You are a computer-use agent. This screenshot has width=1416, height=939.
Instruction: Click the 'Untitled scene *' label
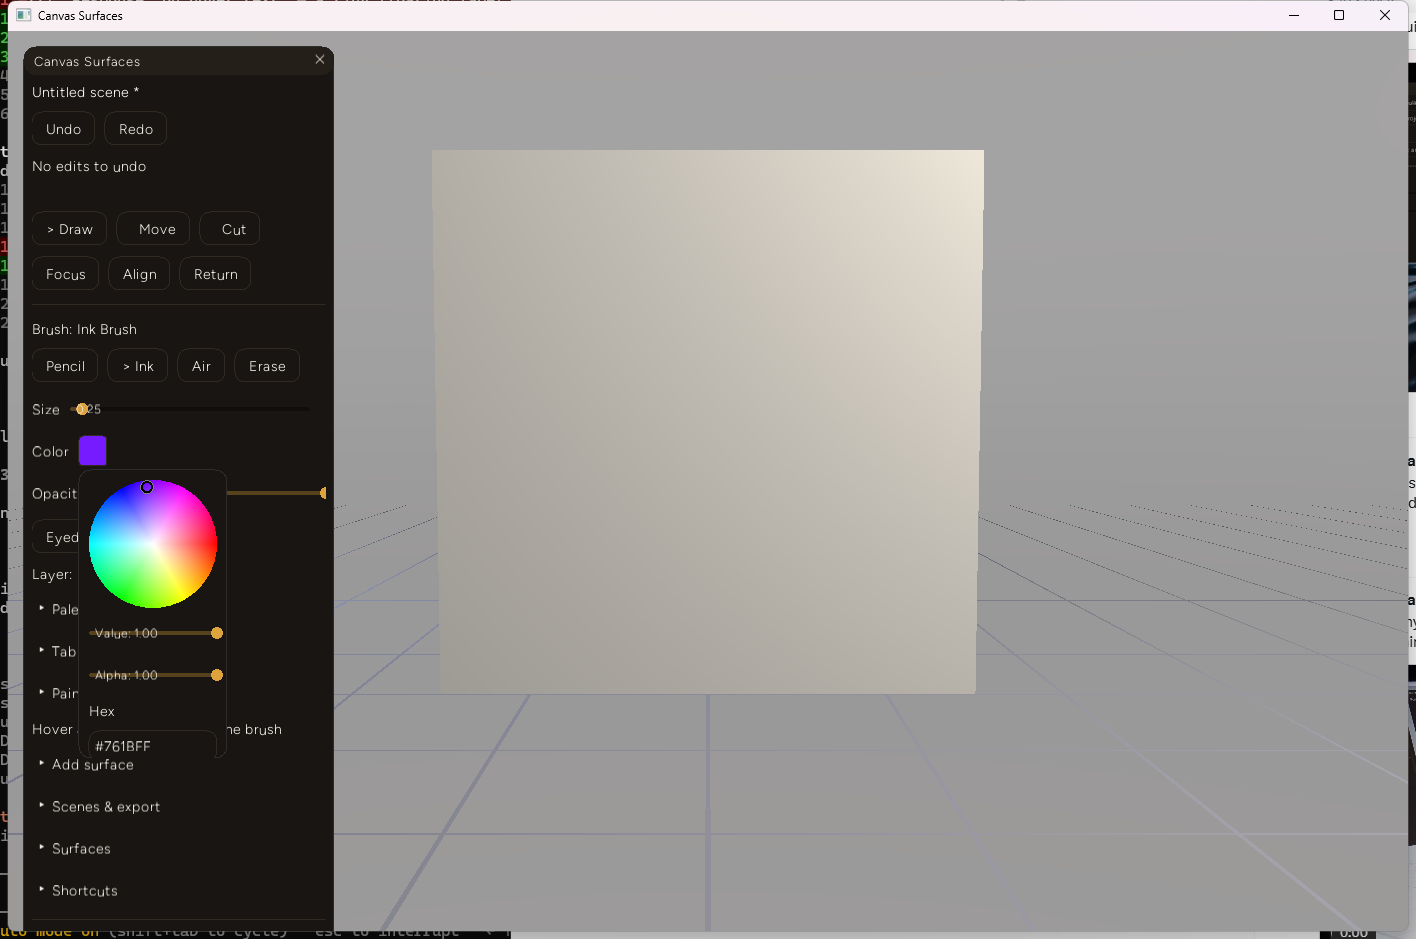(85, 92)
